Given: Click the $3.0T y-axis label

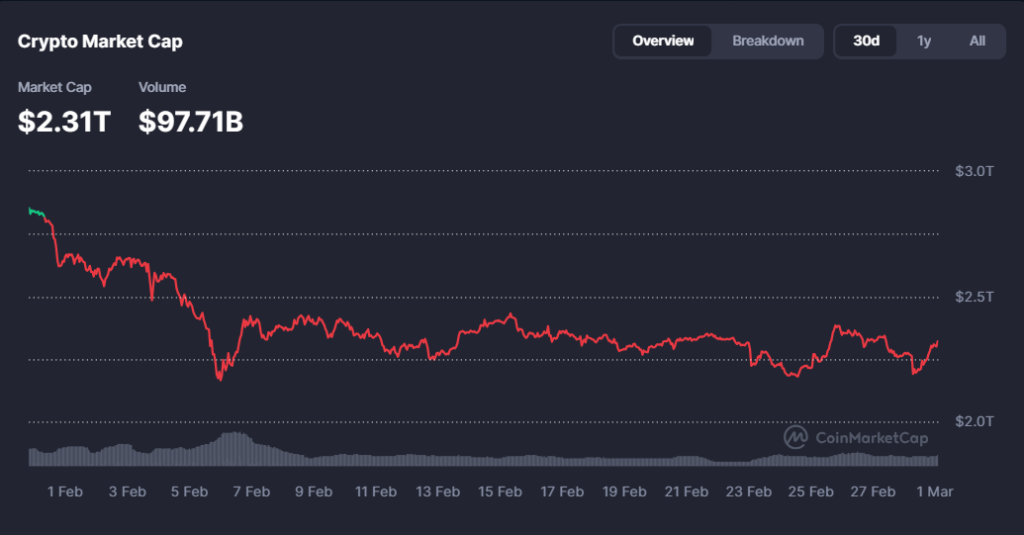Looking at the screenshot, I should (974, 172).
